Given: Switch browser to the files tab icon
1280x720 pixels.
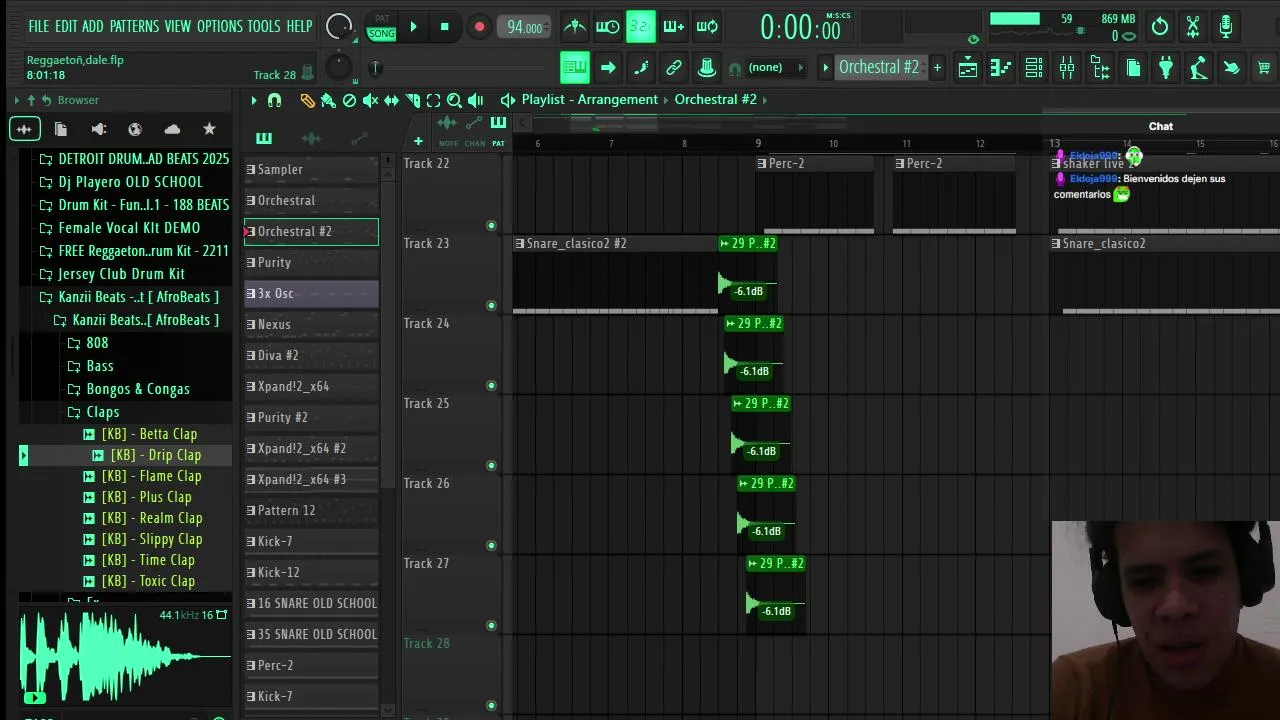Looking at the screenshot, I should tap(61, 129).
